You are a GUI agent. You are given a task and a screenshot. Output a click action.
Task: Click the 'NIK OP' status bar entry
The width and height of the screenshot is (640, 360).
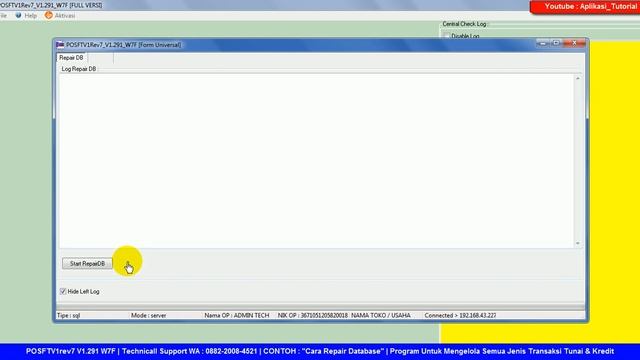(313, 316)
